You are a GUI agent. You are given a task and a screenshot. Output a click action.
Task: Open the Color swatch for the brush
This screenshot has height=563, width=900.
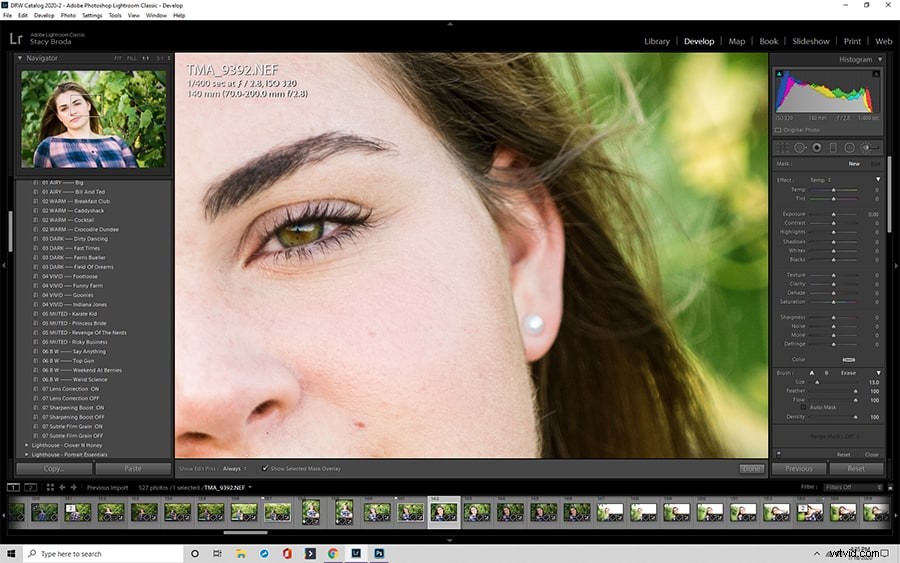(x=848, y=360)
